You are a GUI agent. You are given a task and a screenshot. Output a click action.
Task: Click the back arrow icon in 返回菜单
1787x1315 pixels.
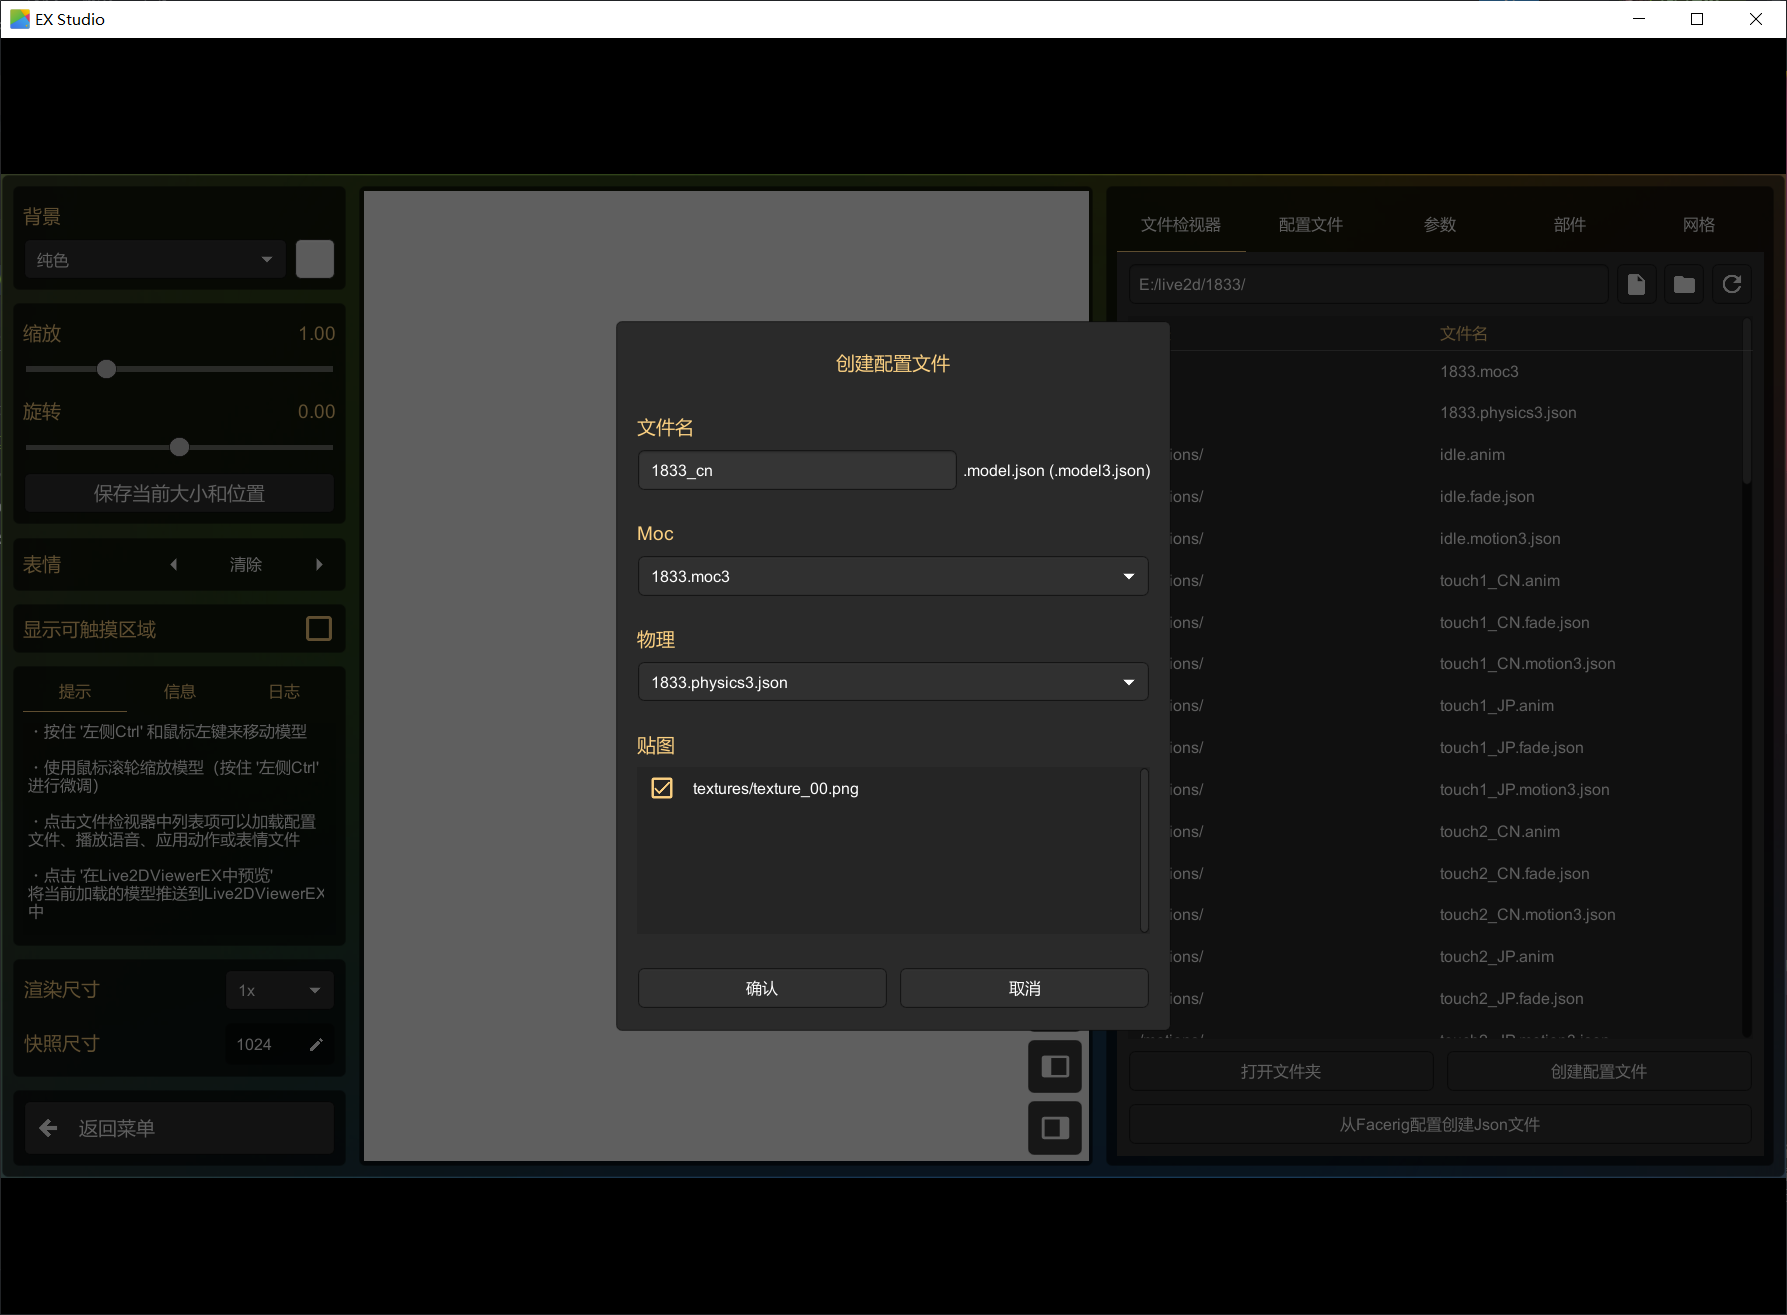click(48, 1128)
